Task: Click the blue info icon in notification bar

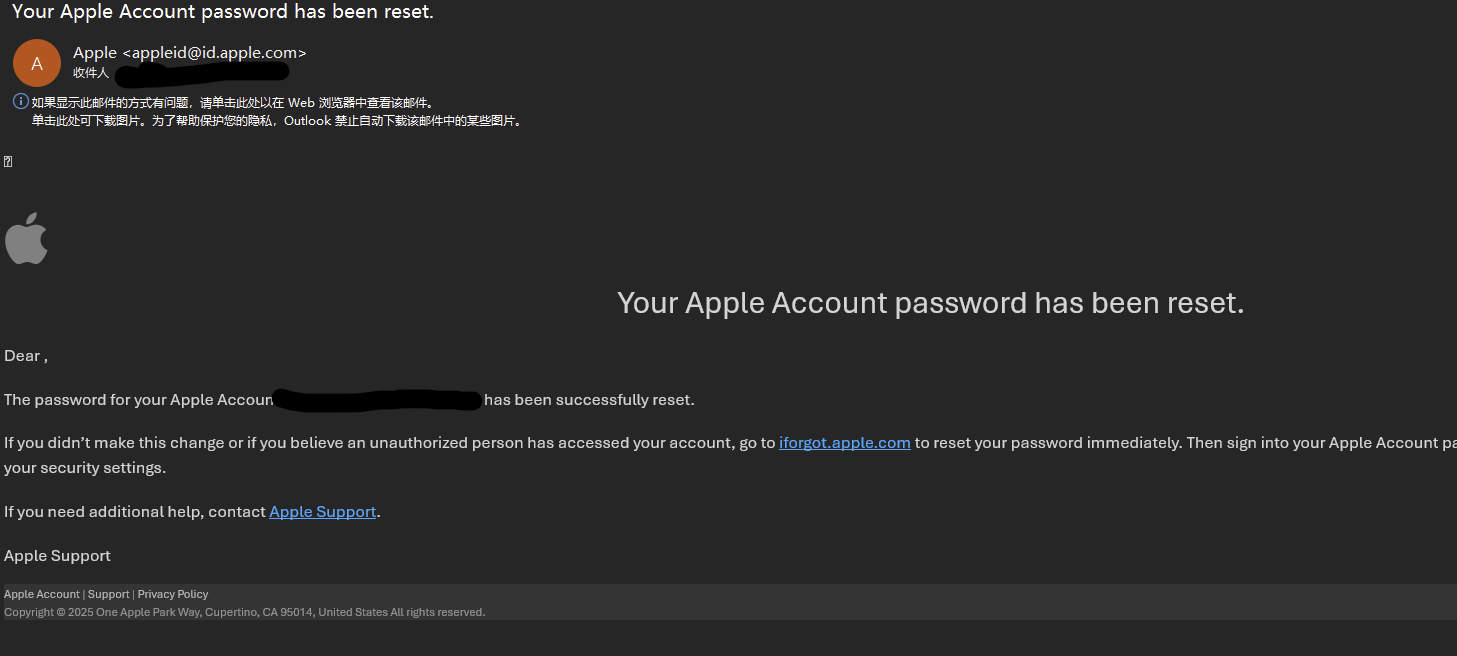Action: [x=20, y=102]
